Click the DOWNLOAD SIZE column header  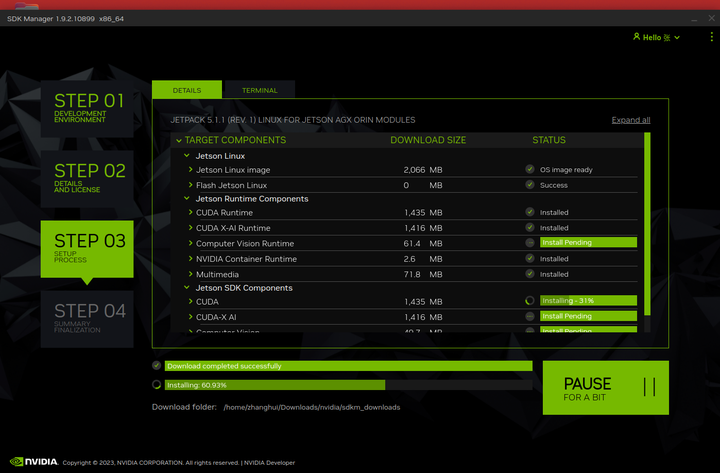point(428,140)
